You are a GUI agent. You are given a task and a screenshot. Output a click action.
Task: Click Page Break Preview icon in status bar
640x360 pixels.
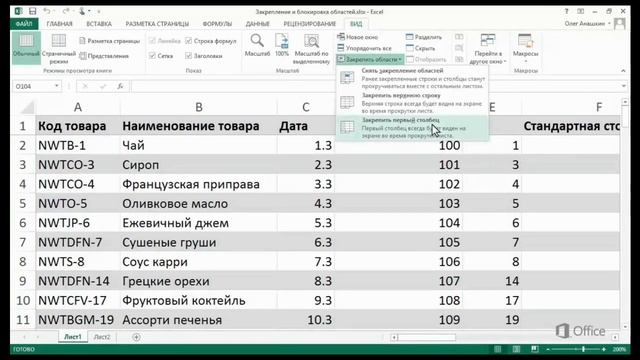pyautogui.click(x=535, y=349)
